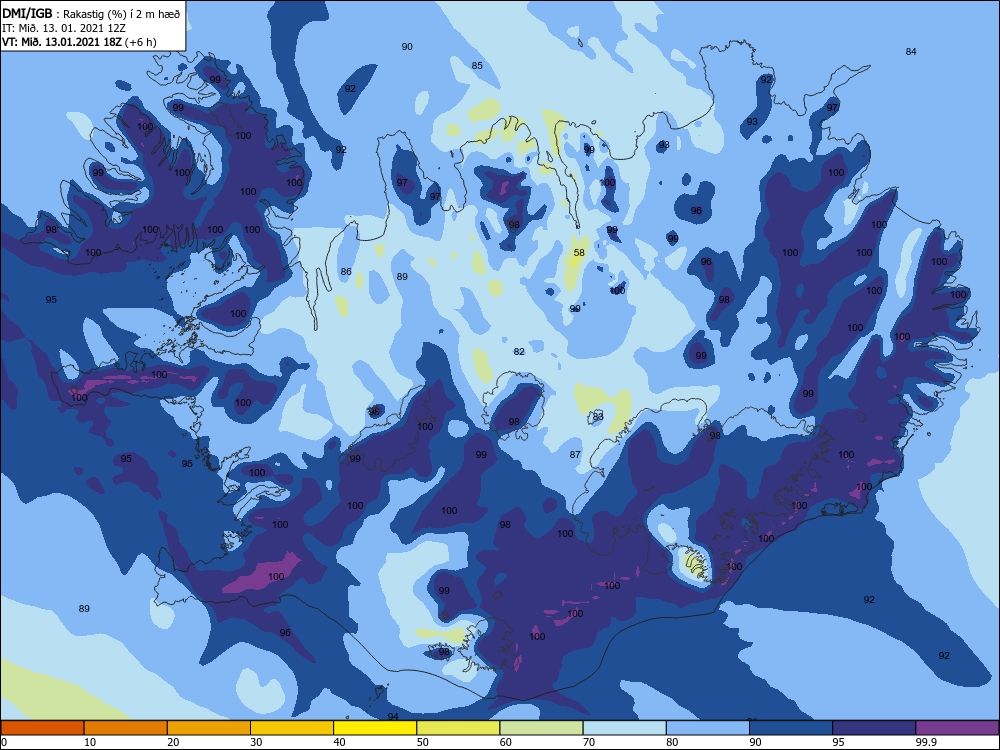
Task: Click the orange 10–20 legend swatch
Action: pyautogui.click(x=126, y=728)
